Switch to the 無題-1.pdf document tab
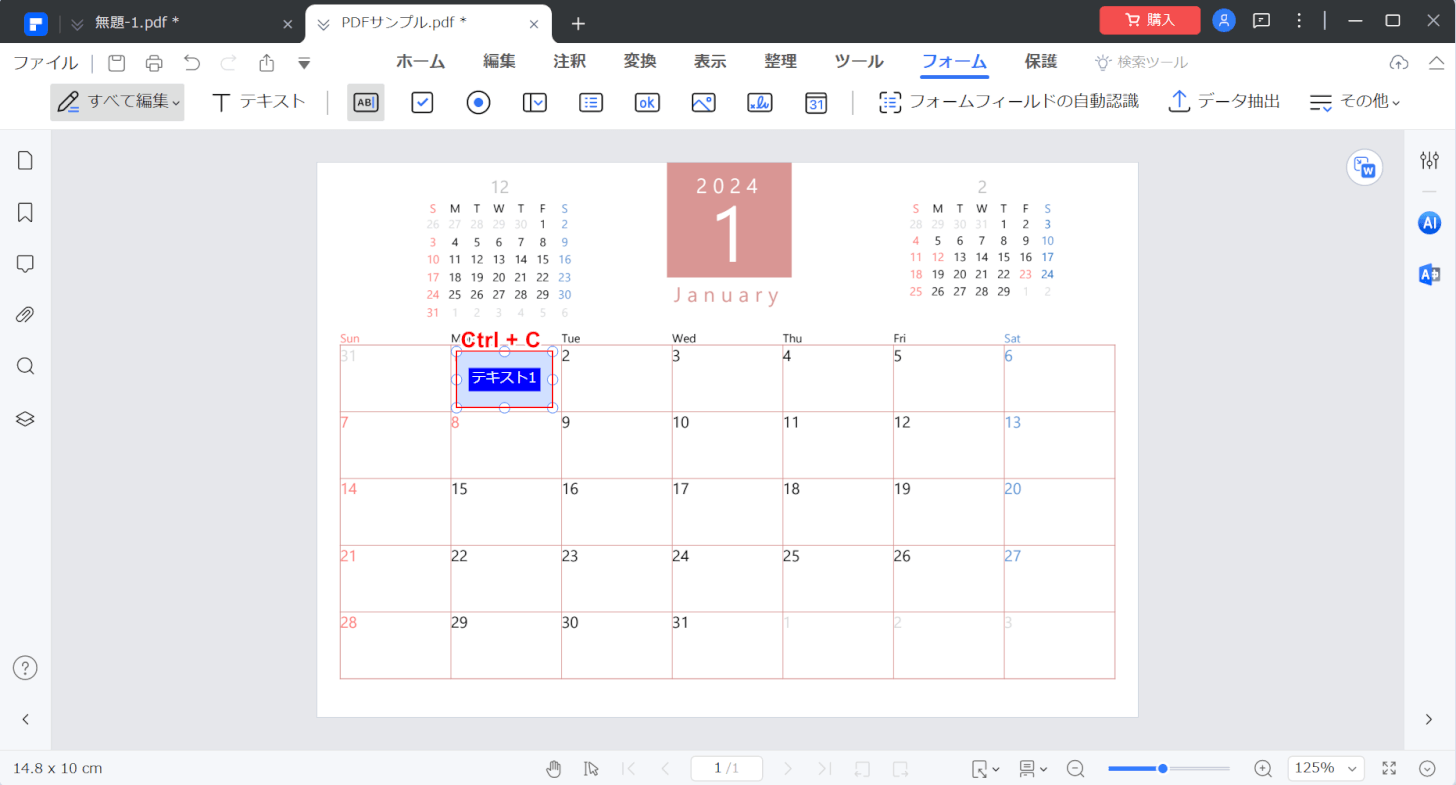The image size is (1456, 785). 137,22
